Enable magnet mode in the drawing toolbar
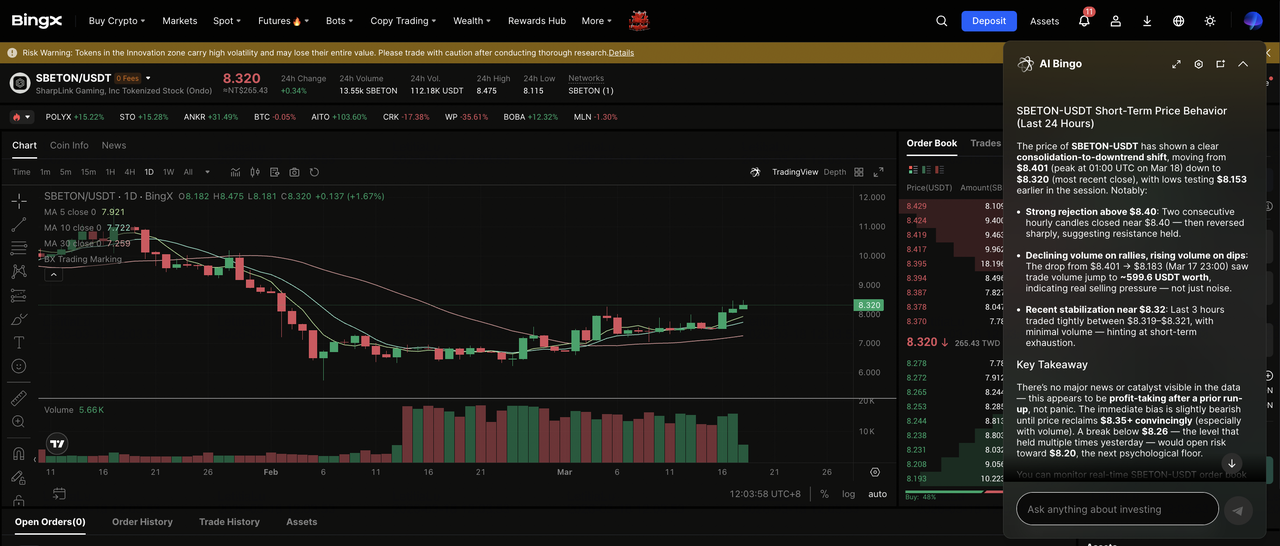Viewport: 1280px width, 546px height. [19, 453]
